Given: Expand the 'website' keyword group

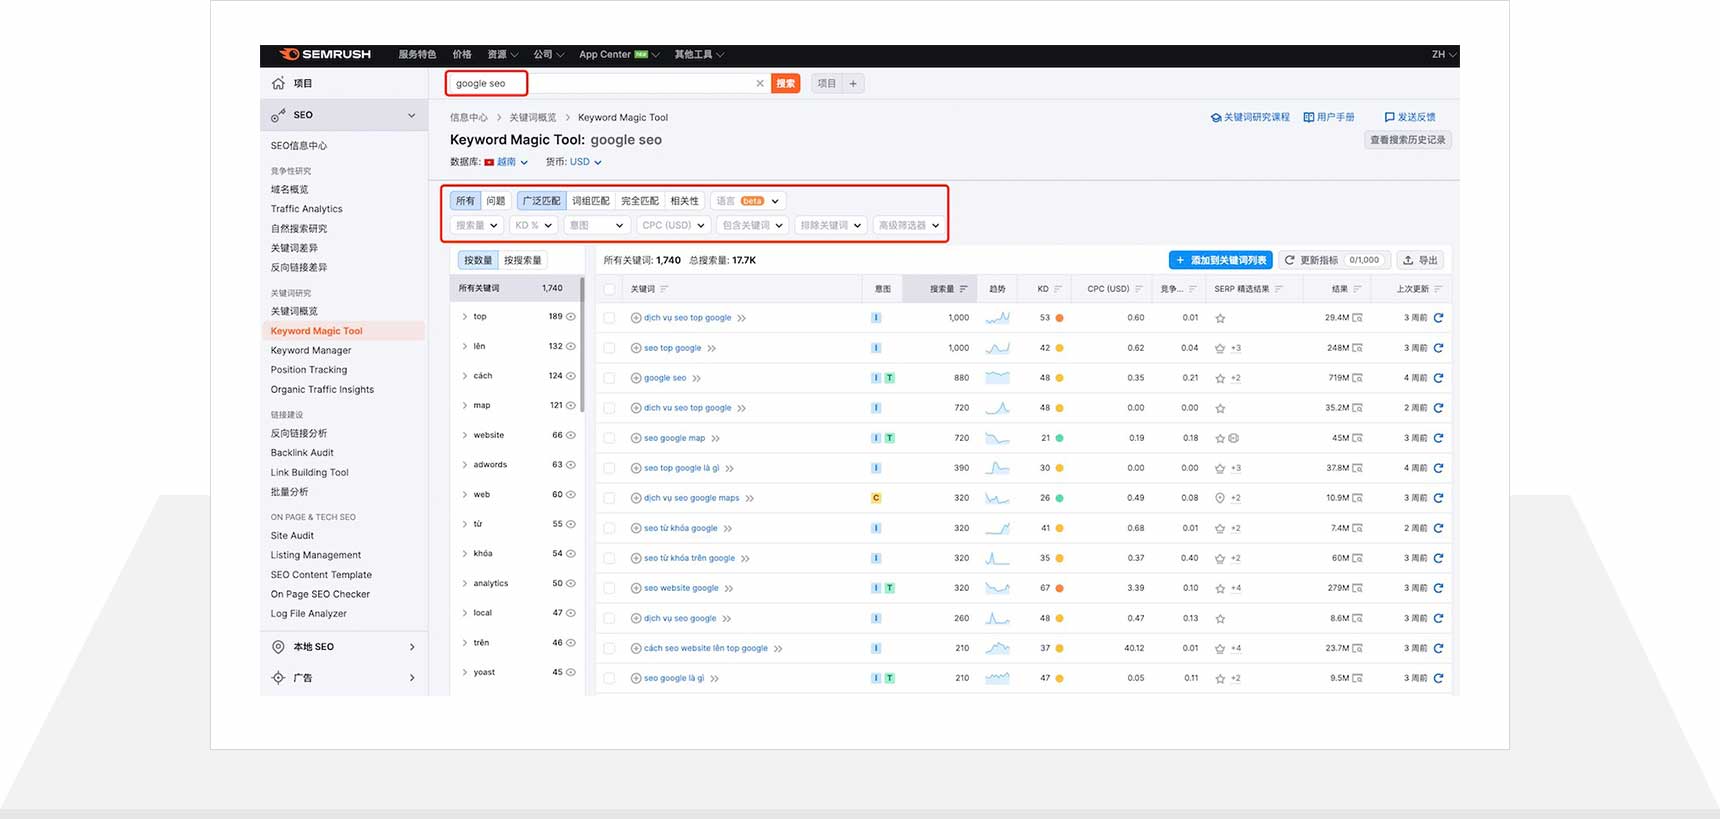Looking at the screenshot, I should (465, 436).
